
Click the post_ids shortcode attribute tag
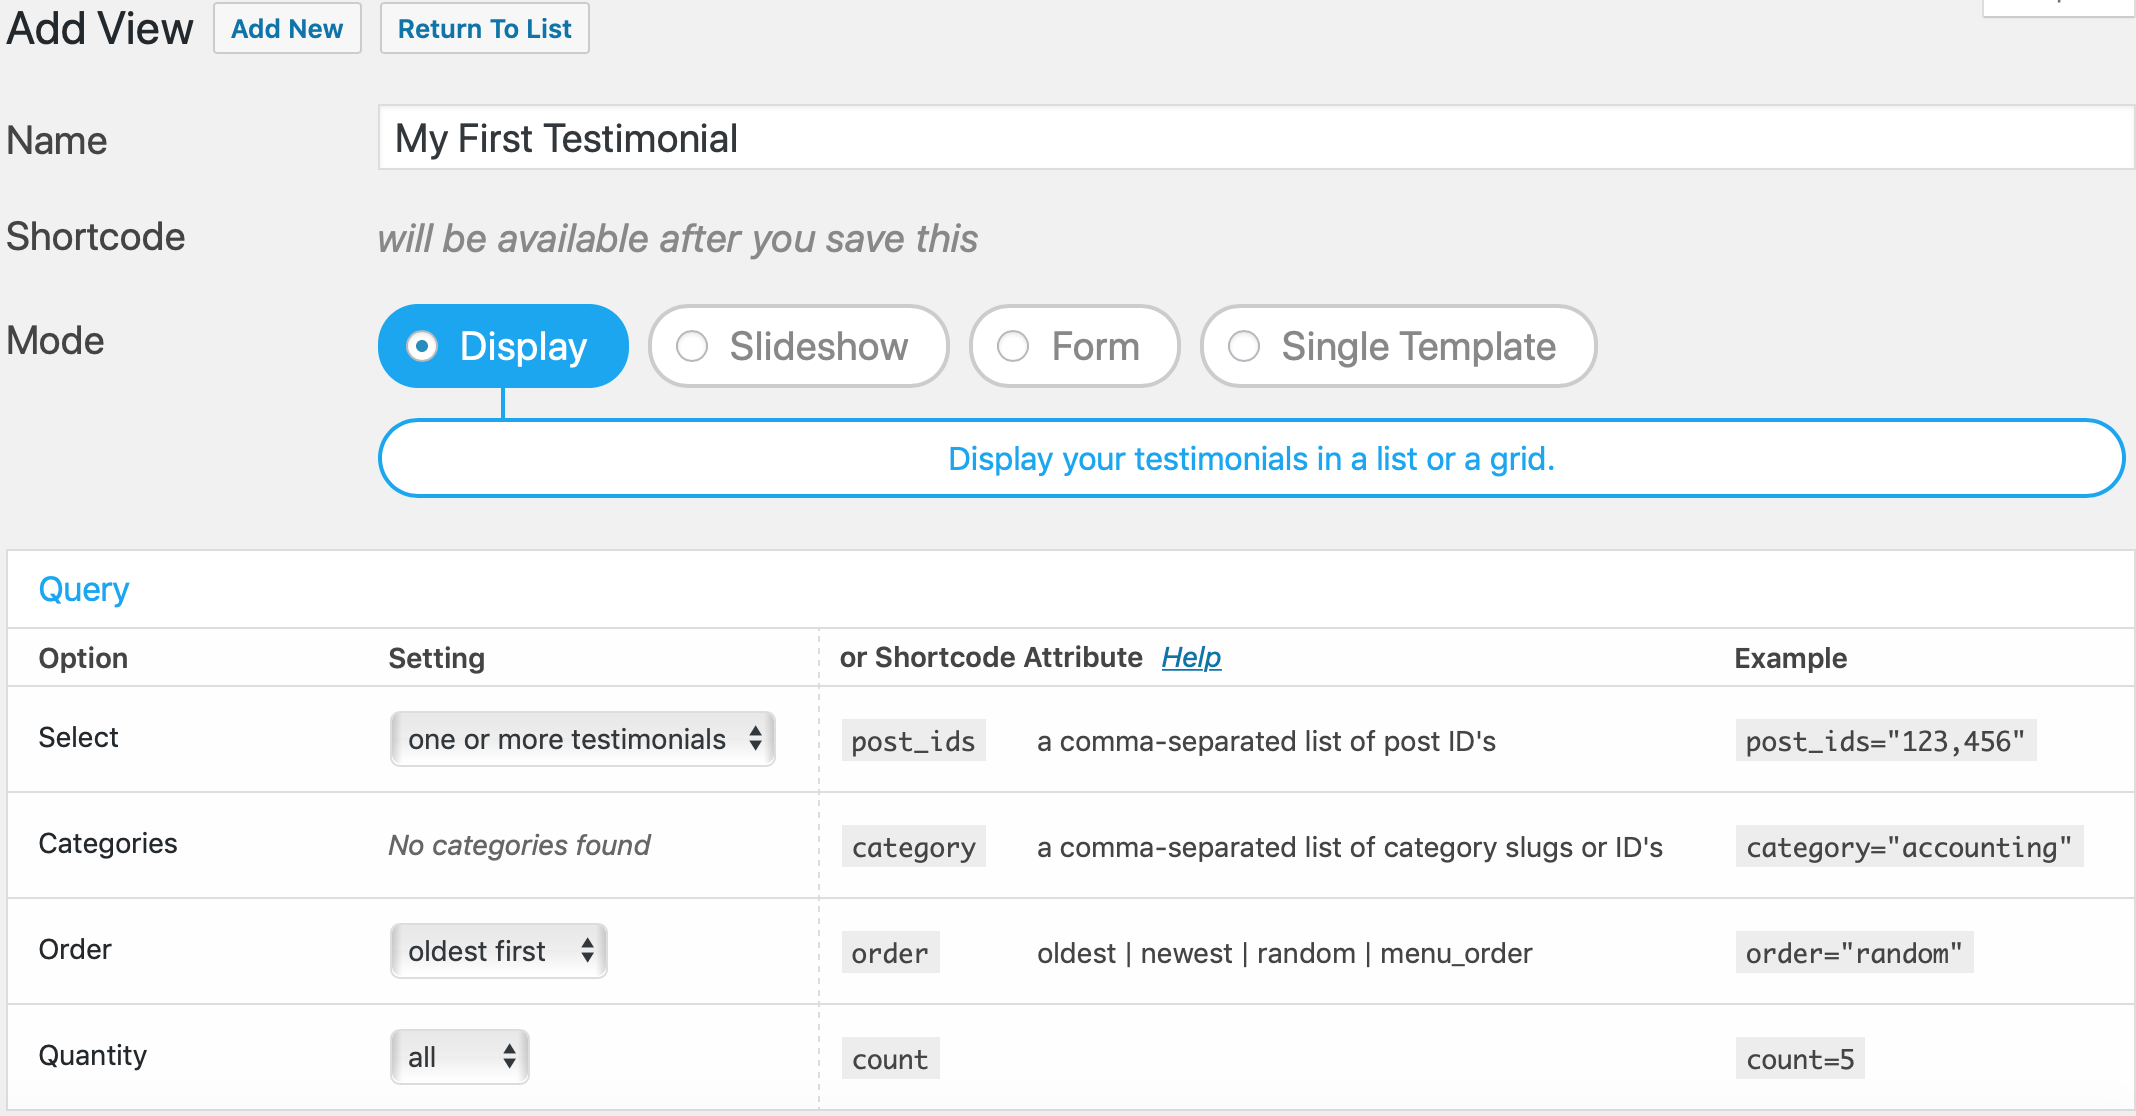pyautogui.click(x=913, y=741)
